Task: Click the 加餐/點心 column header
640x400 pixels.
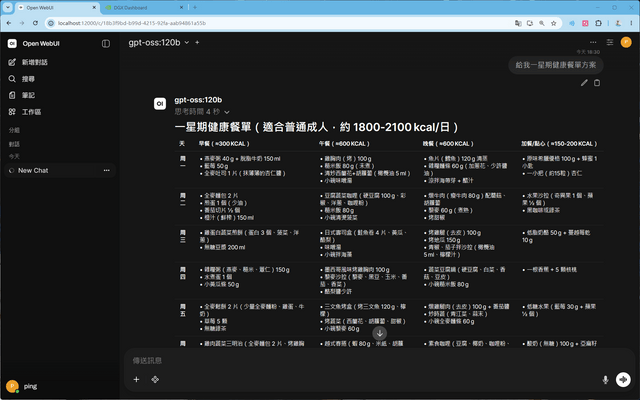Action: coord(559,144)
